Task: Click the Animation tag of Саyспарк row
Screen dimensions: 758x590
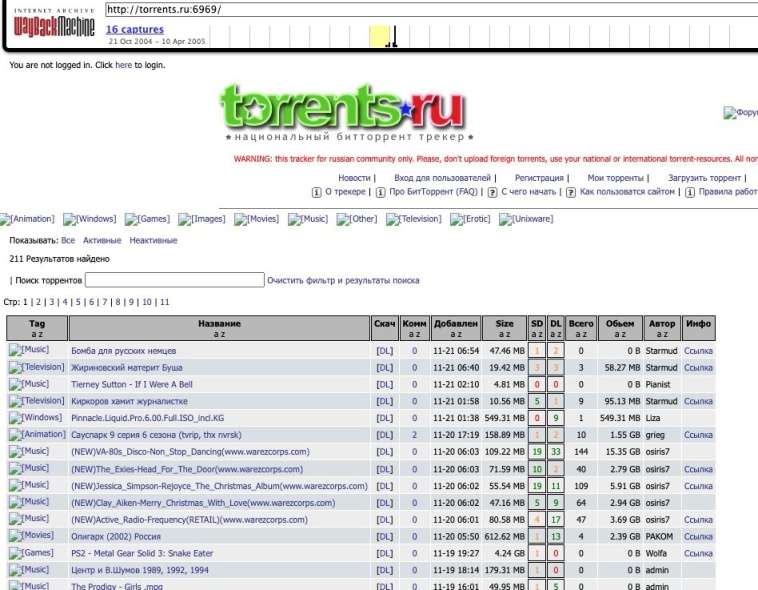Action: pyautogui.click(x=37, y=434)
